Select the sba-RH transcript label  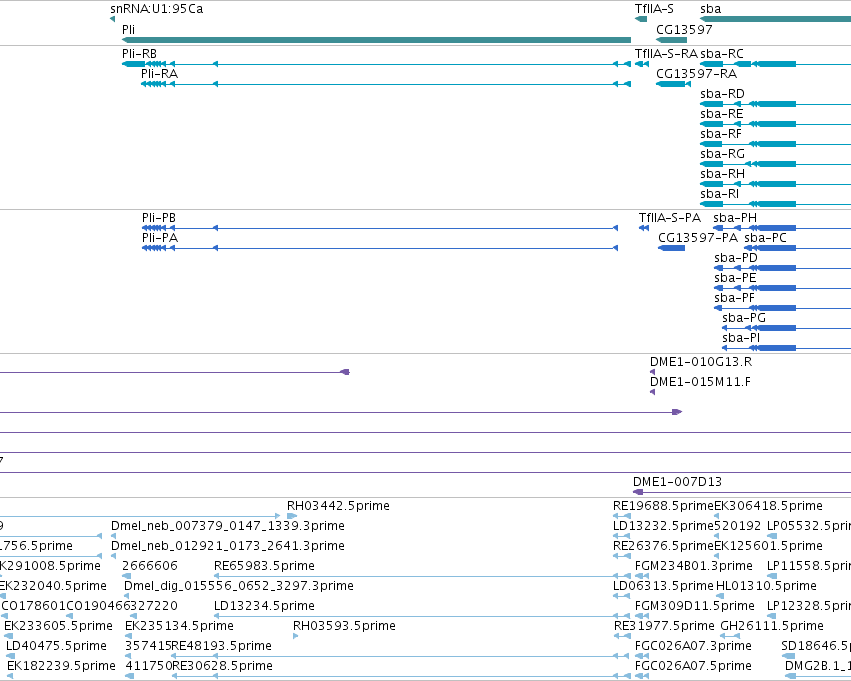click(722, 174)
